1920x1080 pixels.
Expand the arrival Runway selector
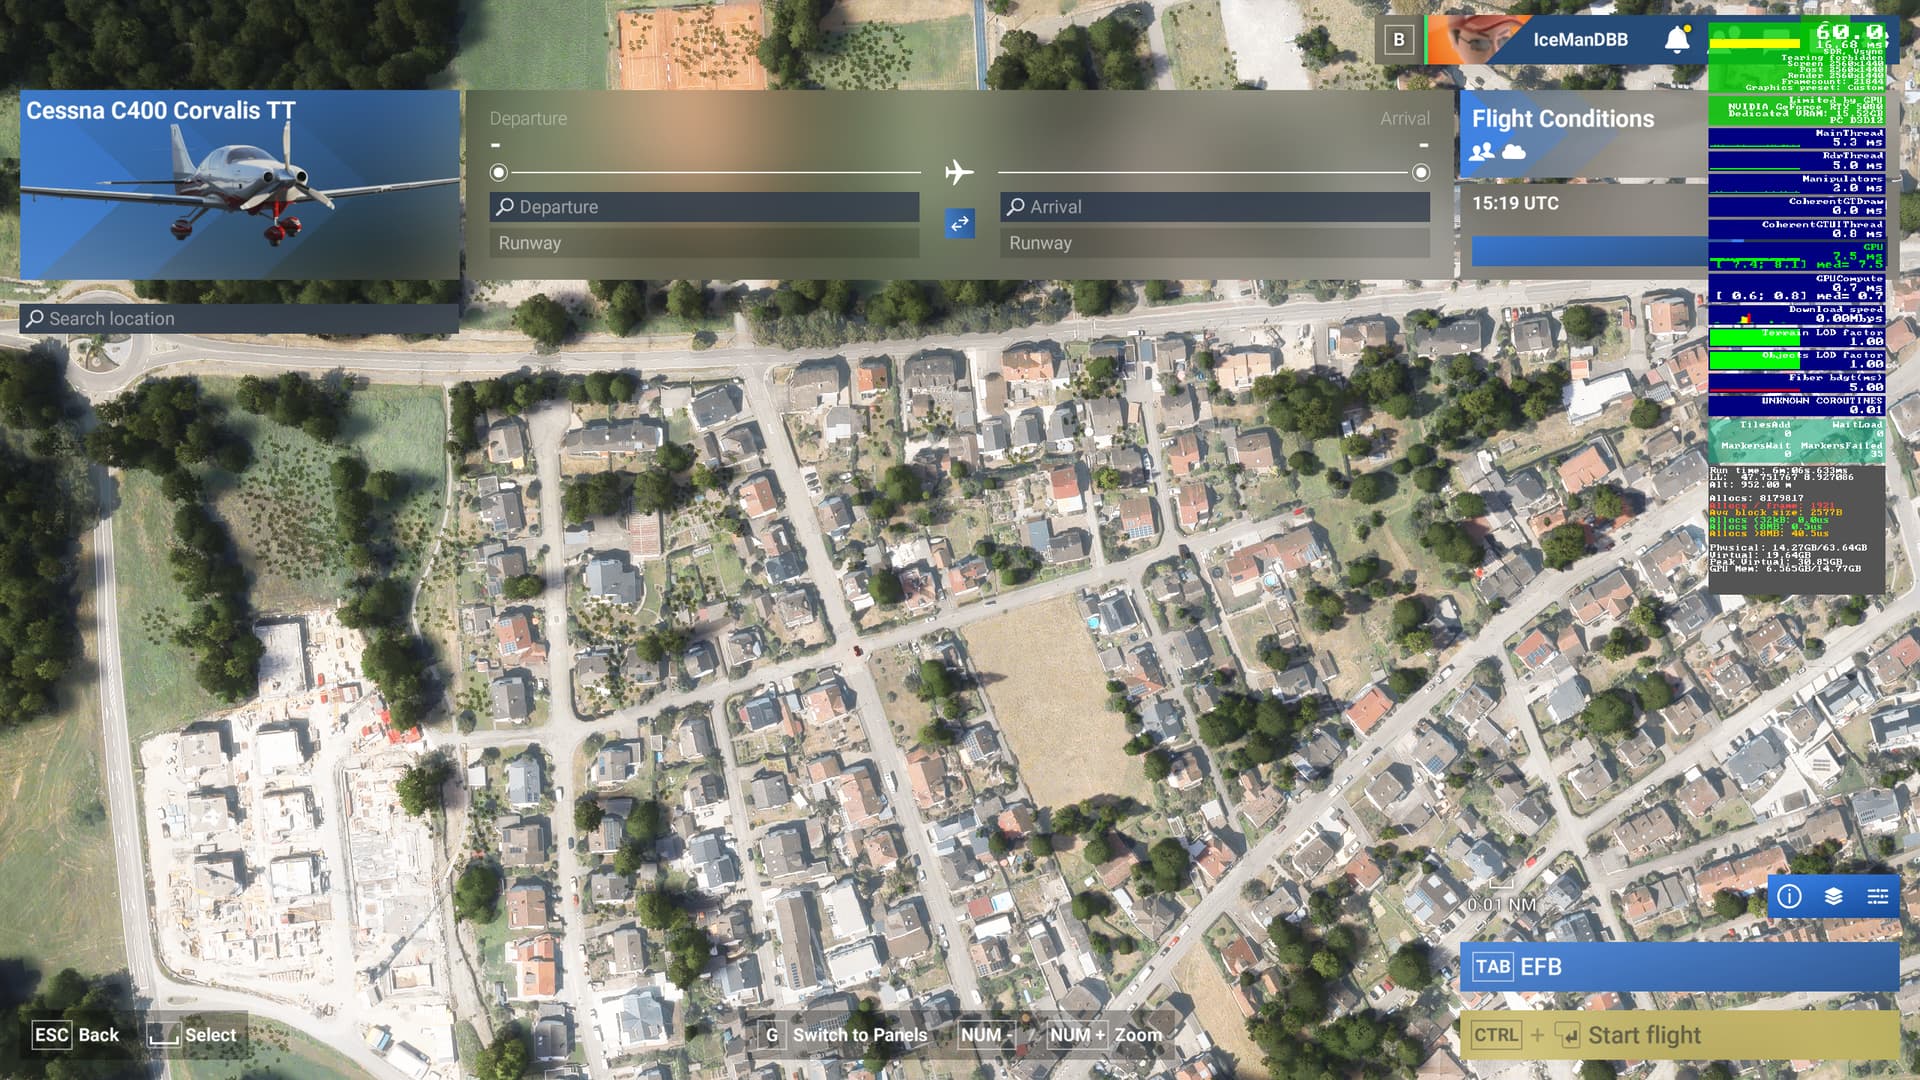tap(1214, 243)
